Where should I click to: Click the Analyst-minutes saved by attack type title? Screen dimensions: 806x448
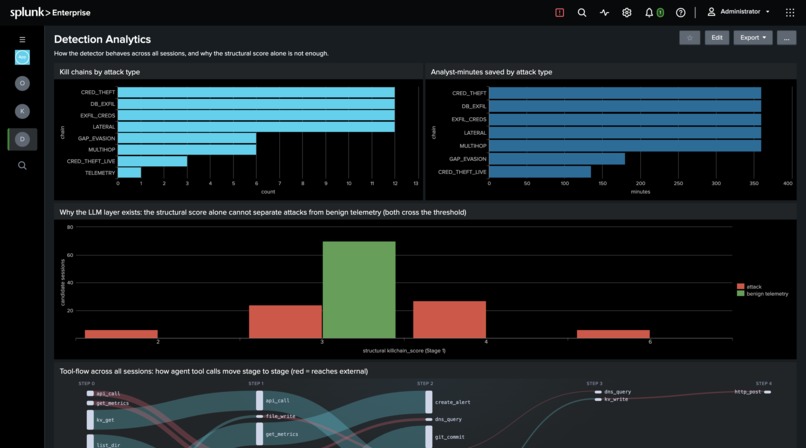tap(491, 72)
